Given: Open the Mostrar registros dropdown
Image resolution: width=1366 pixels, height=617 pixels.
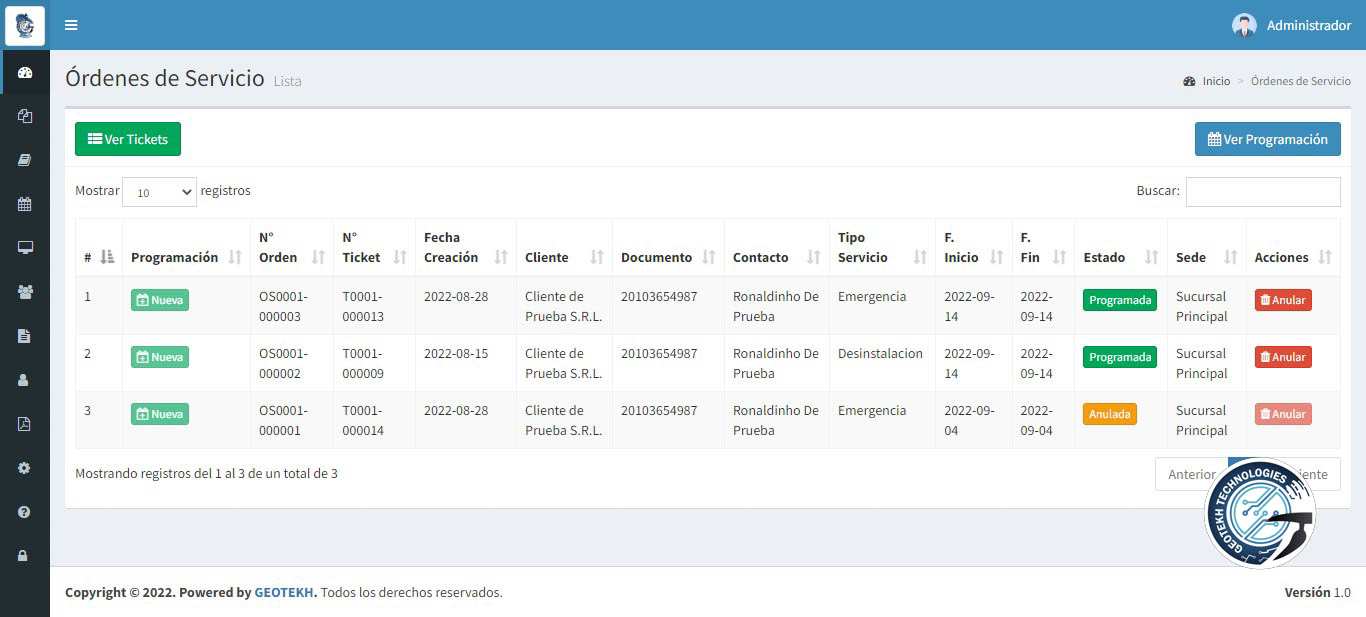Looking at the screenshot, I should [x=159, y=192].
